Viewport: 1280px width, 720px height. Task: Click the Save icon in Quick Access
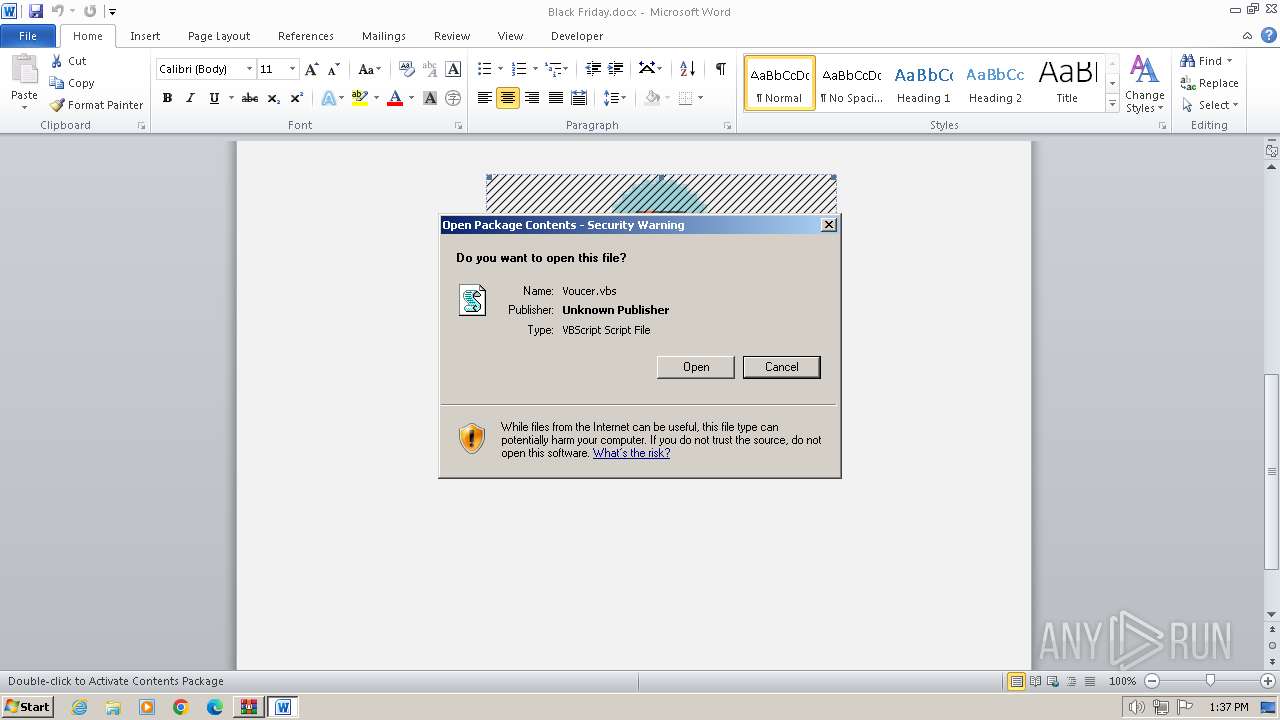[36, 11]
